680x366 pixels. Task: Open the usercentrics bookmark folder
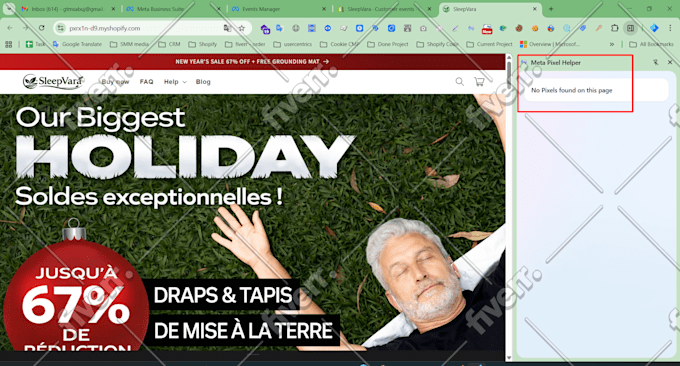(292, 44)
